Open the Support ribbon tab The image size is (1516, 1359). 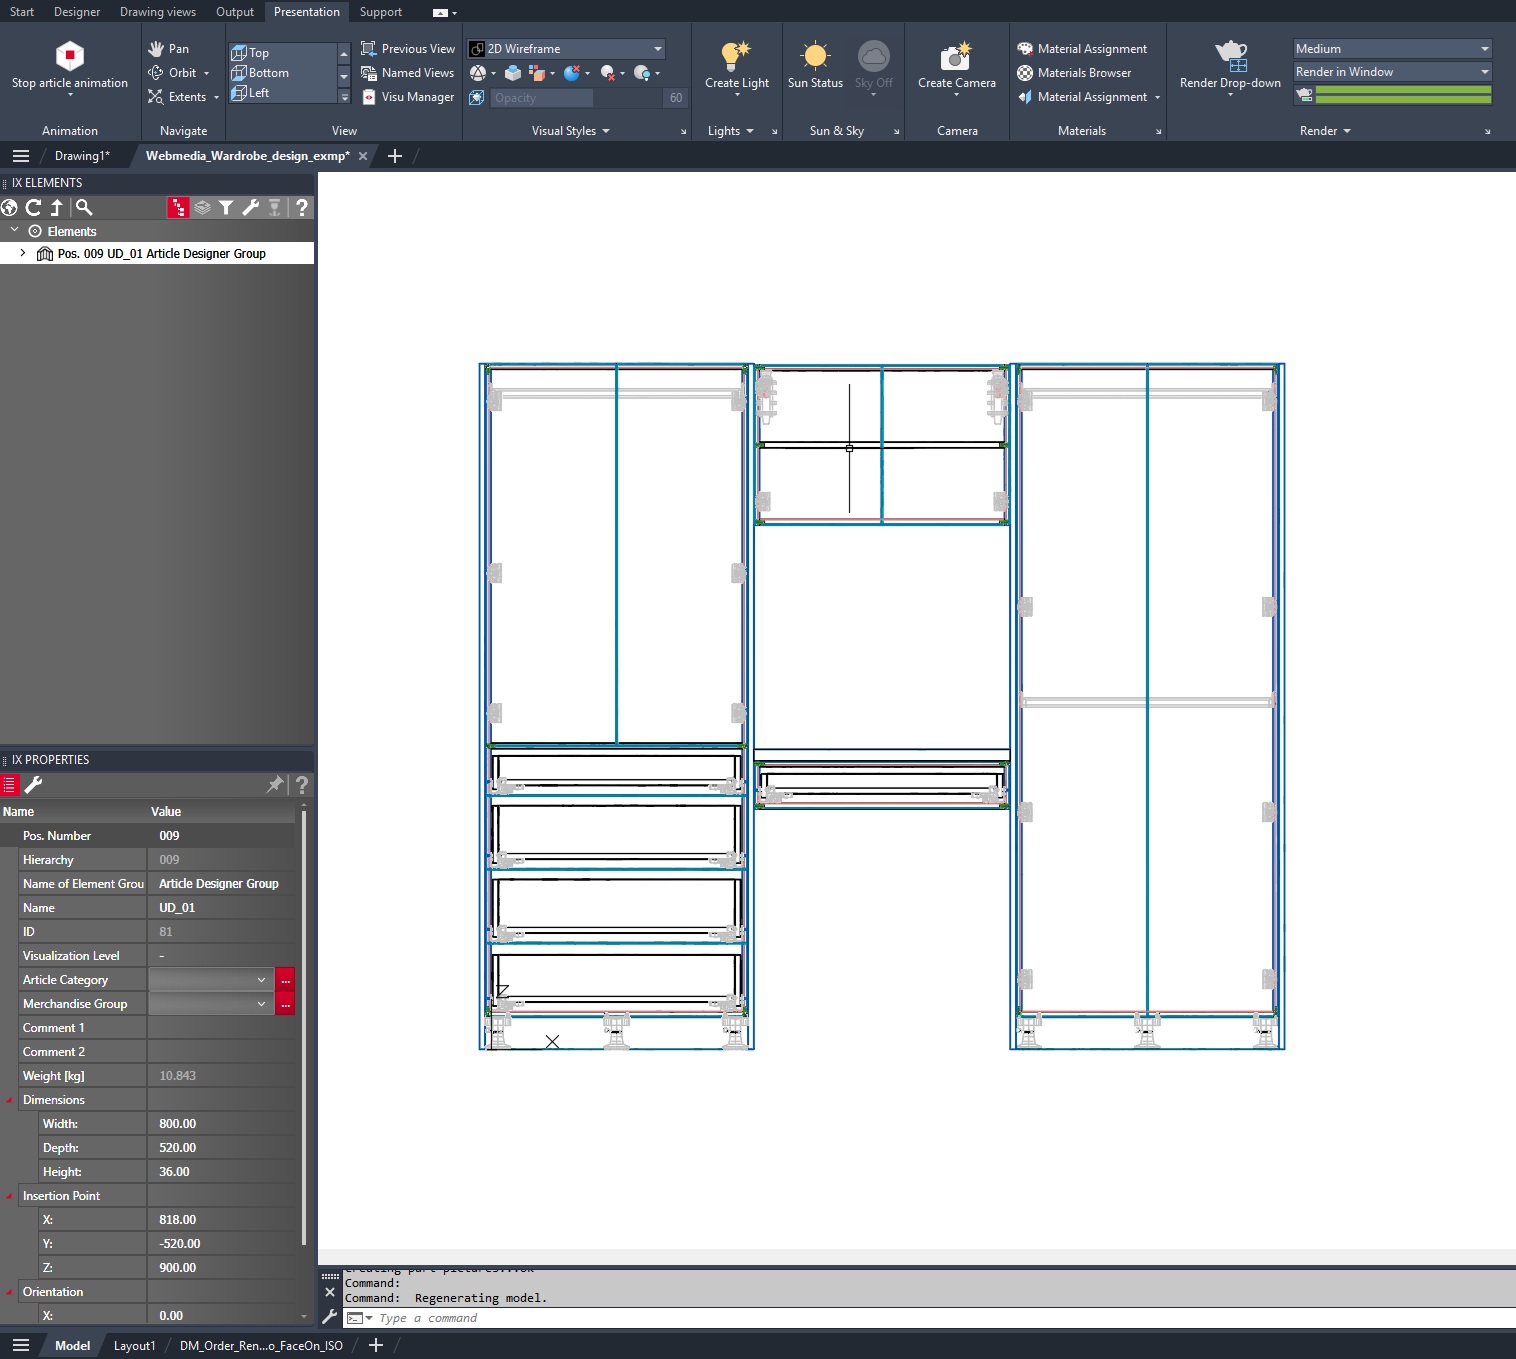pos(381,12)
